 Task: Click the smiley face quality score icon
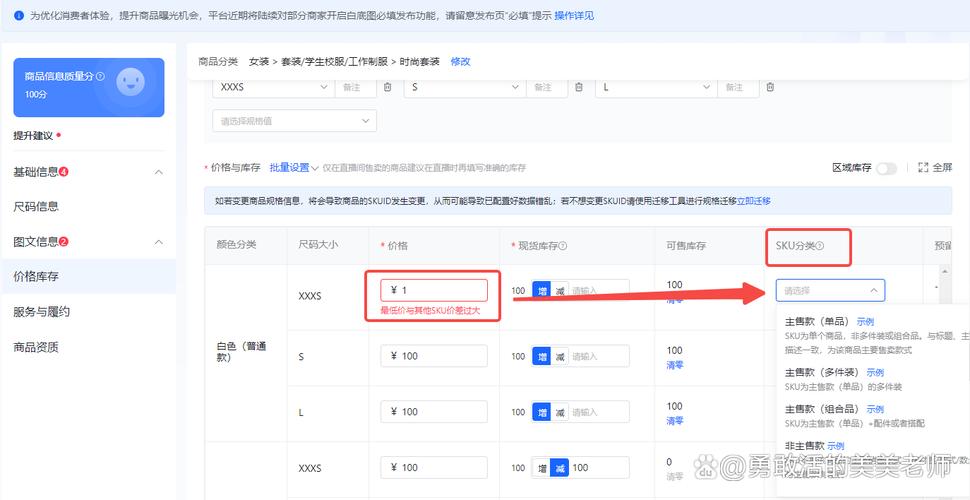pos(130,81)
